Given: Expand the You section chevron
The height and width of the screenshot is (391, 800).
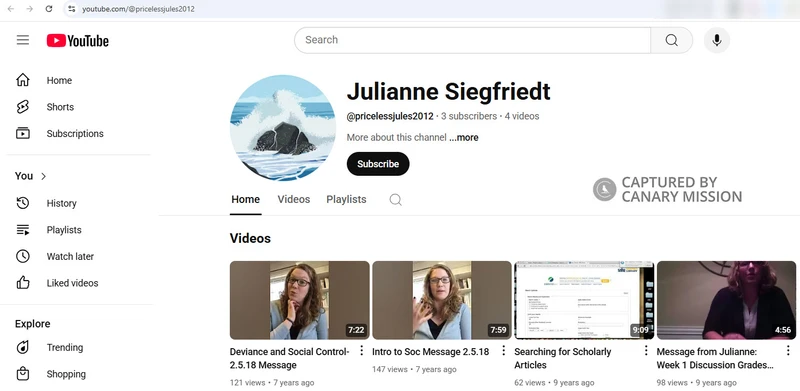Looking at the screenshot, I should pyautogui.click(x=43, y=176).
